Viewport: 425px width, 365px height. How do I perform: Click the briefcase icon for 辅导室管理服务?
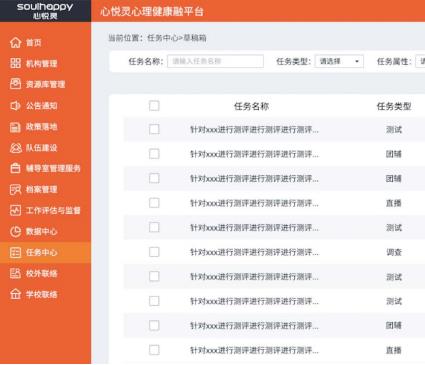[x=16, y=168]
